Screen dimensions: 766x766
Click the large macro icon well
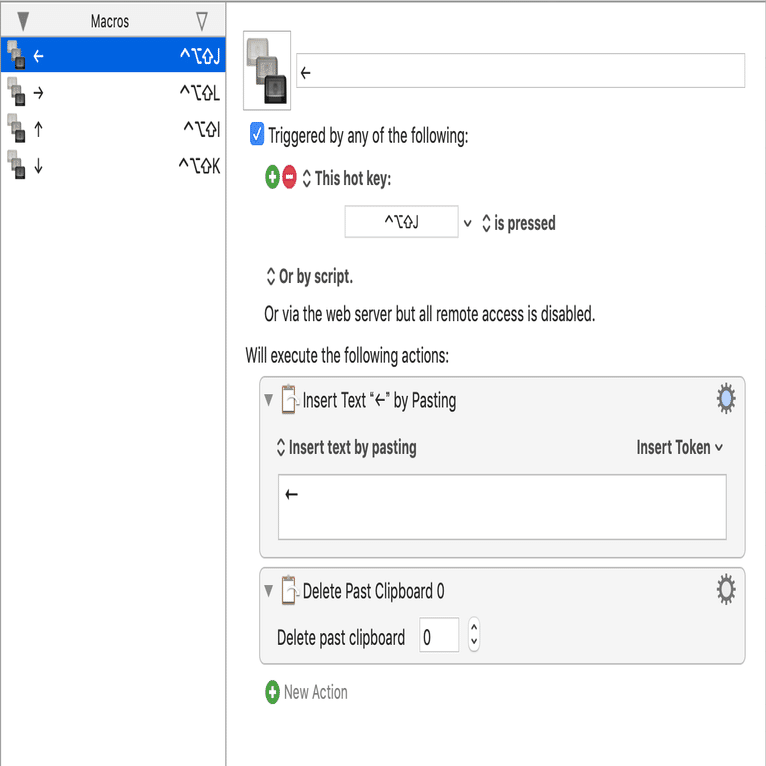tap(267, 70)
